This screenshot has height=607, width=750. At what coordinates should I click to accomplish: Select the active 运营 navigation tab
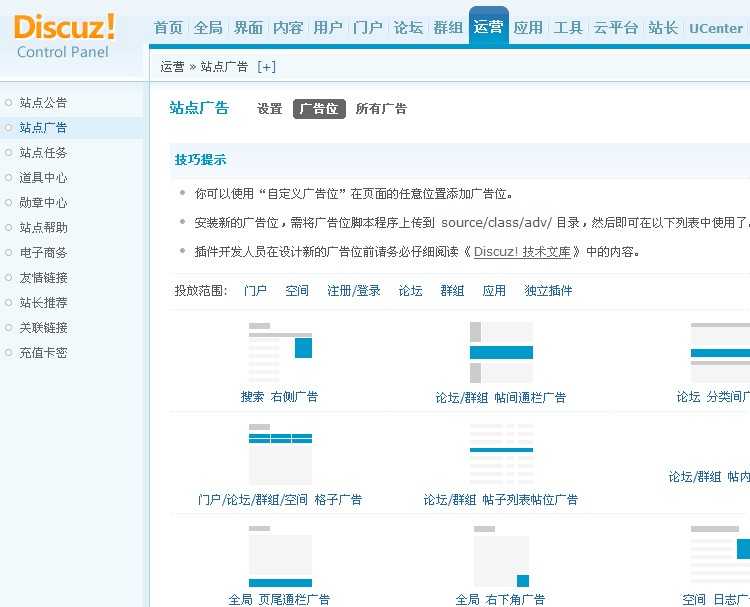[488, 27]
